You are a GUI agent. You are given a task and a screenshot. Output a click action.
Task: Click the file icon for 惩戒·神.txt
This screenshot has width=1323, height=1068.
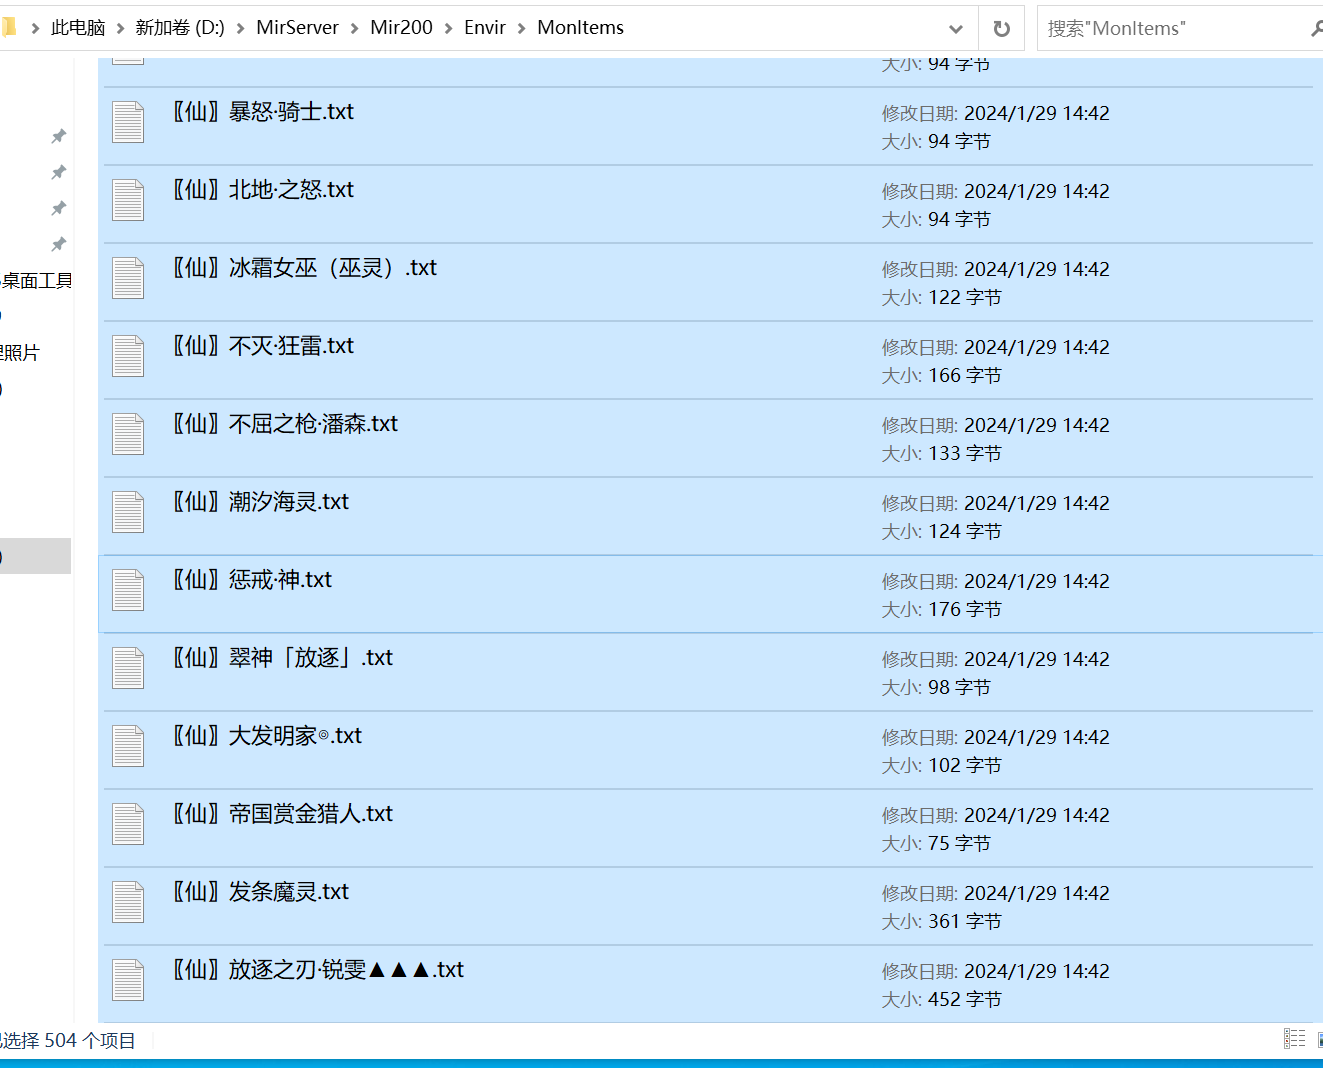128,591
